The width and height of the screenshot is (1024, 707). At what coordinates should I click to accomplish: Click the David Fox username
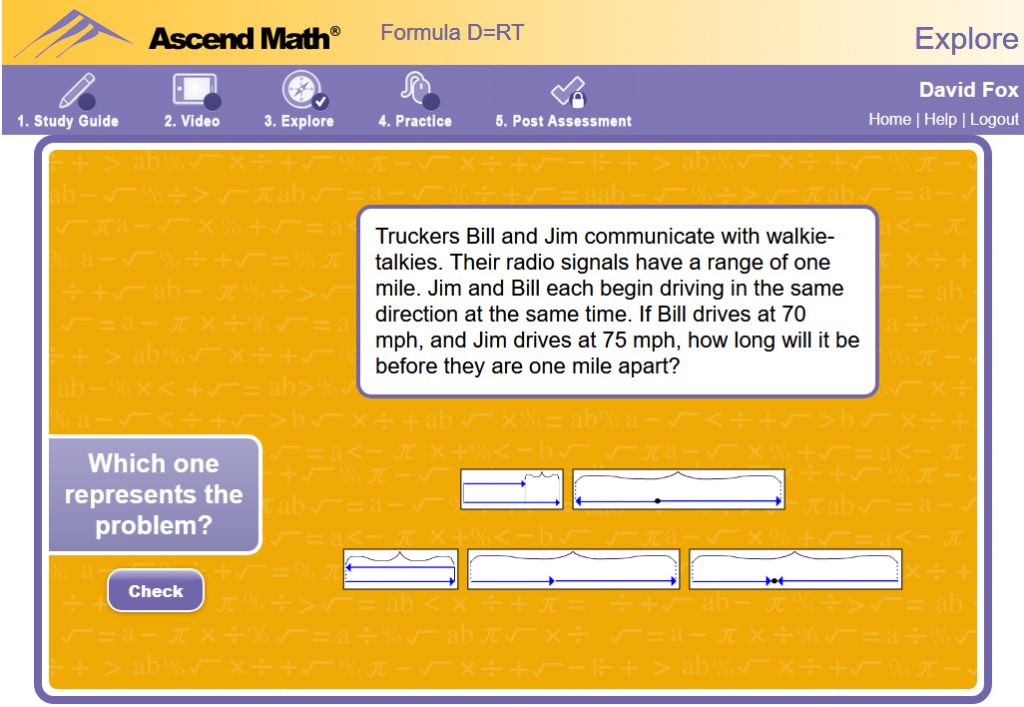[968, 90]
